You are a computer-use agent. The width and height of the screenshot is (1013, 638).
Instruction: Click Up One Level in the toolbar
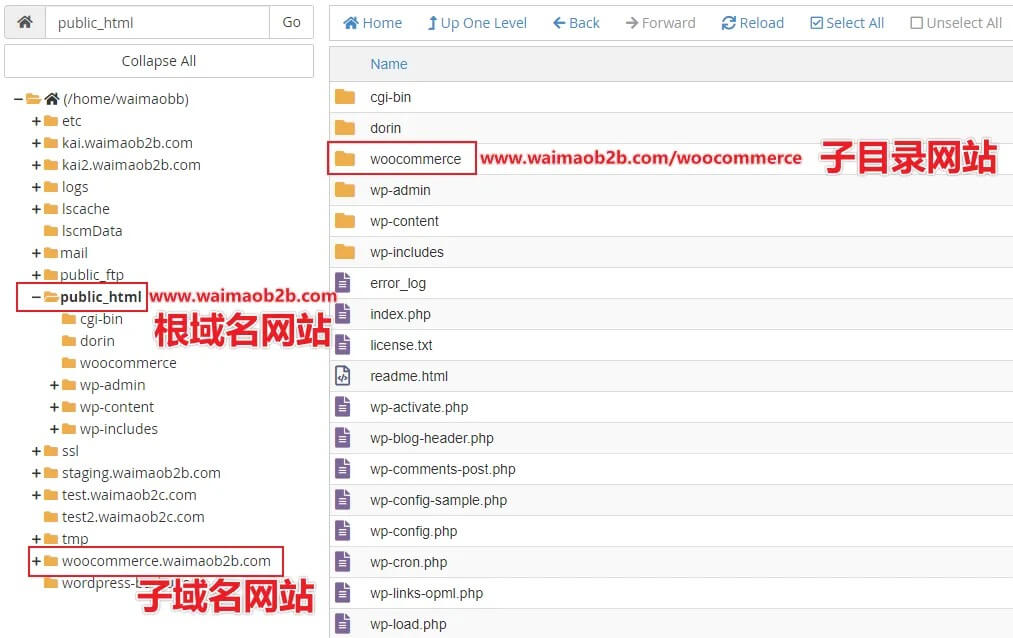point(476,22)
